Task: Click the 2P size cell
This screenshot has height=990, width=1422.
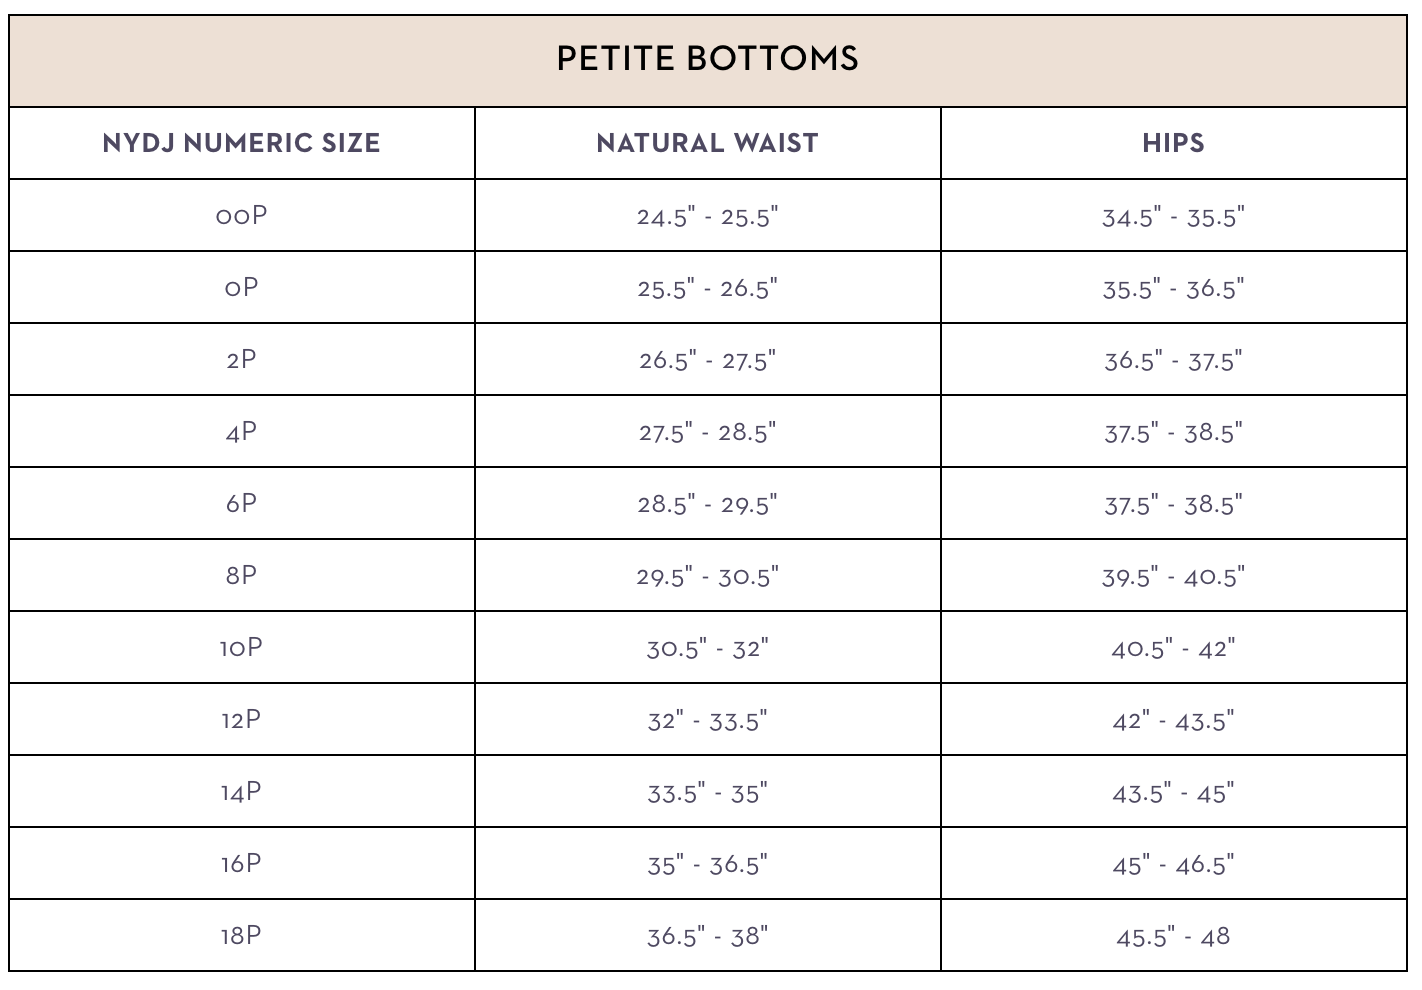Action: point(241,360)
